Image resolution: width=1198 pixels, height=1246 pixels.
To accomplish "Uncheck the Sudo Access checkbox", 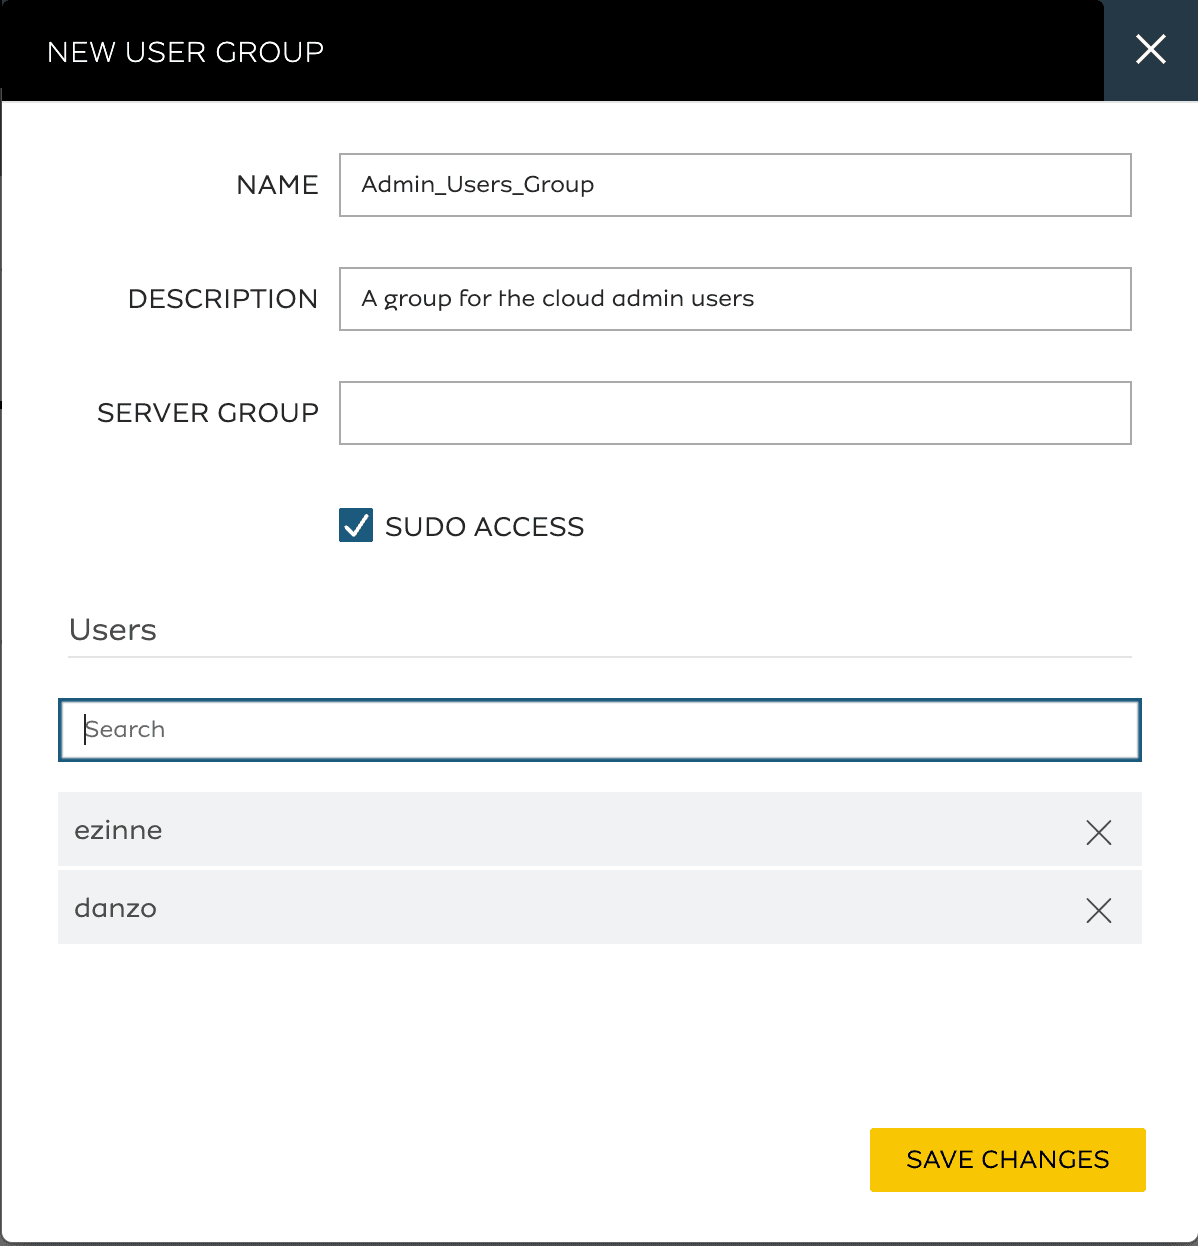I will pos(356,525).
